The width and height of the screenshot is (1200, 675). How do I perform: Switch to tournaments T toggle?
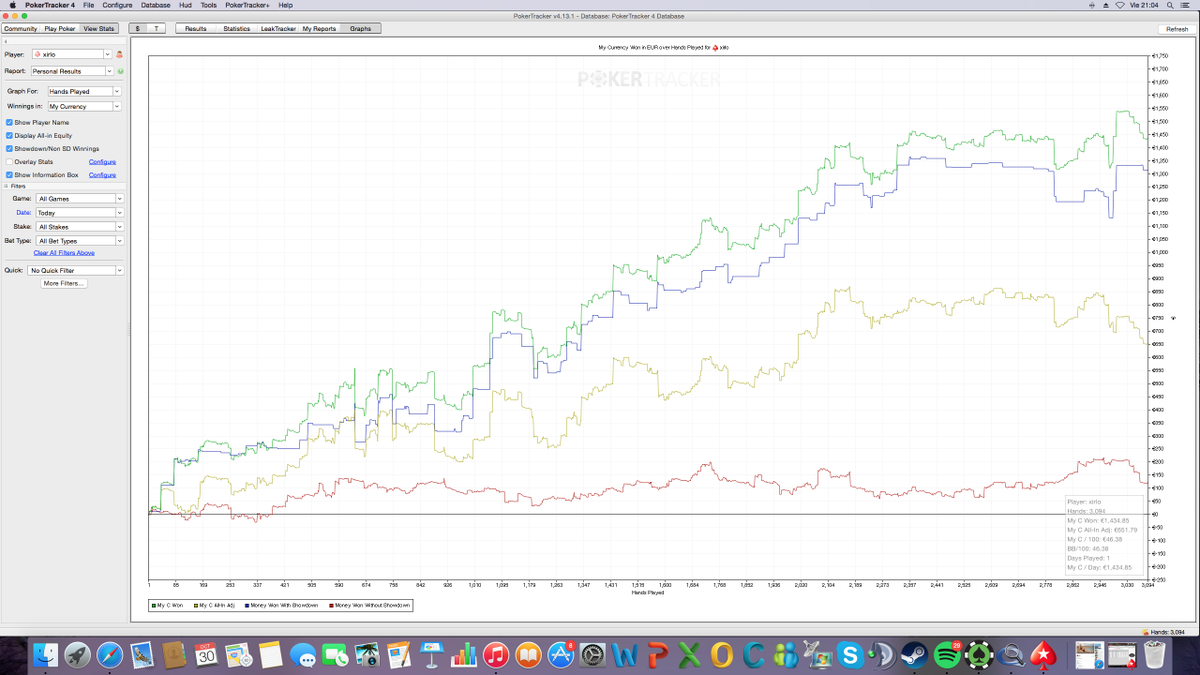point(157,28)
